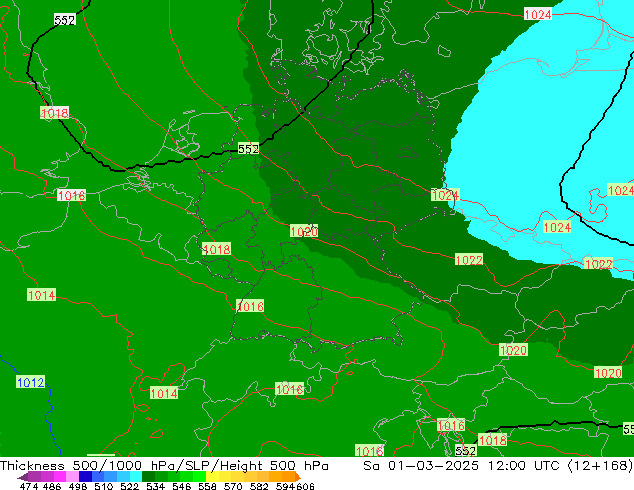Click the legend value '534'
The width and height of the screenshot is (634, 490).
[155, 486]
